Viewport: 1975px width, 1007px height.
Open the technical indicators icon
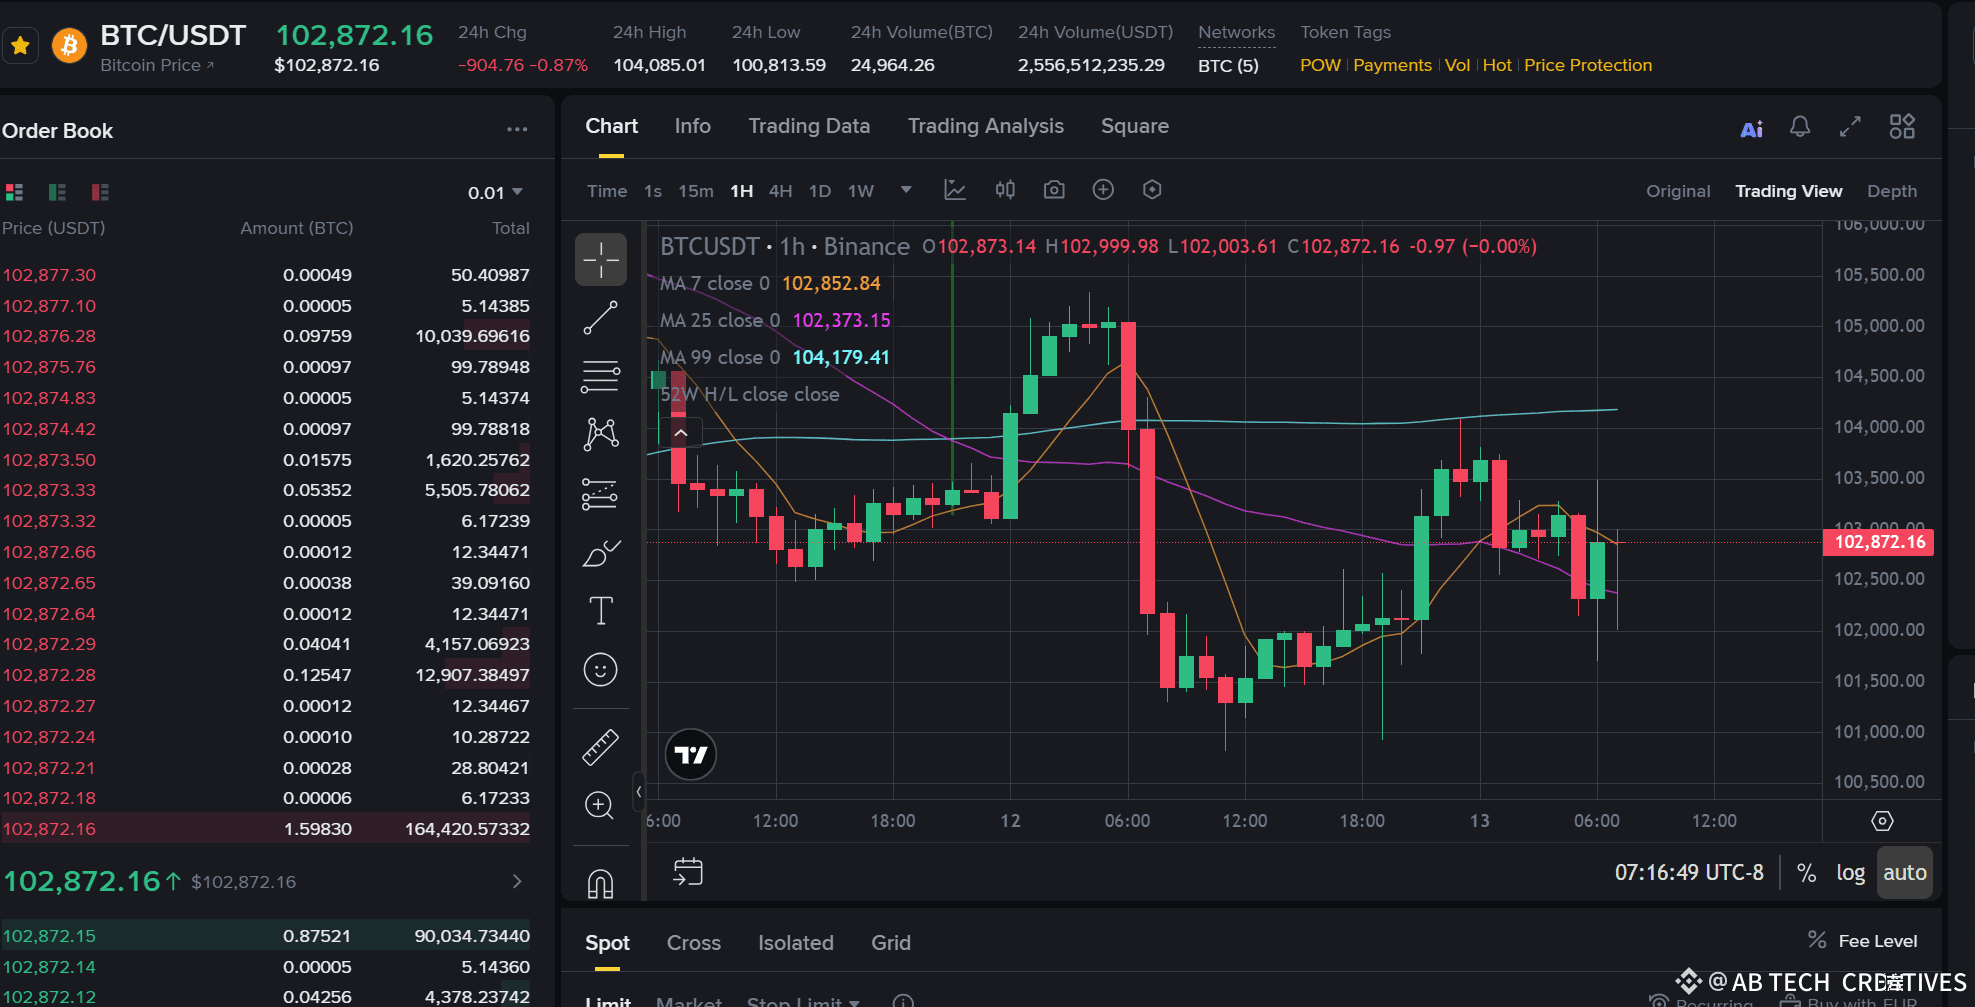(x=955, y=190)
